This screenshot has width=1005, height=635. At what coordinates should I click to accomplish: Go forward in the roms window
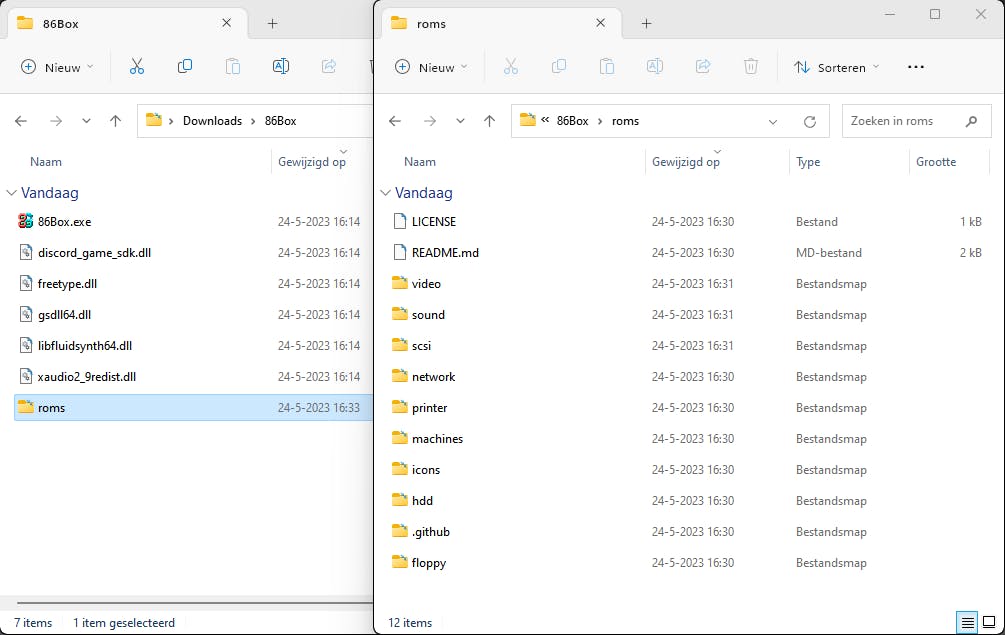point(430,121)
